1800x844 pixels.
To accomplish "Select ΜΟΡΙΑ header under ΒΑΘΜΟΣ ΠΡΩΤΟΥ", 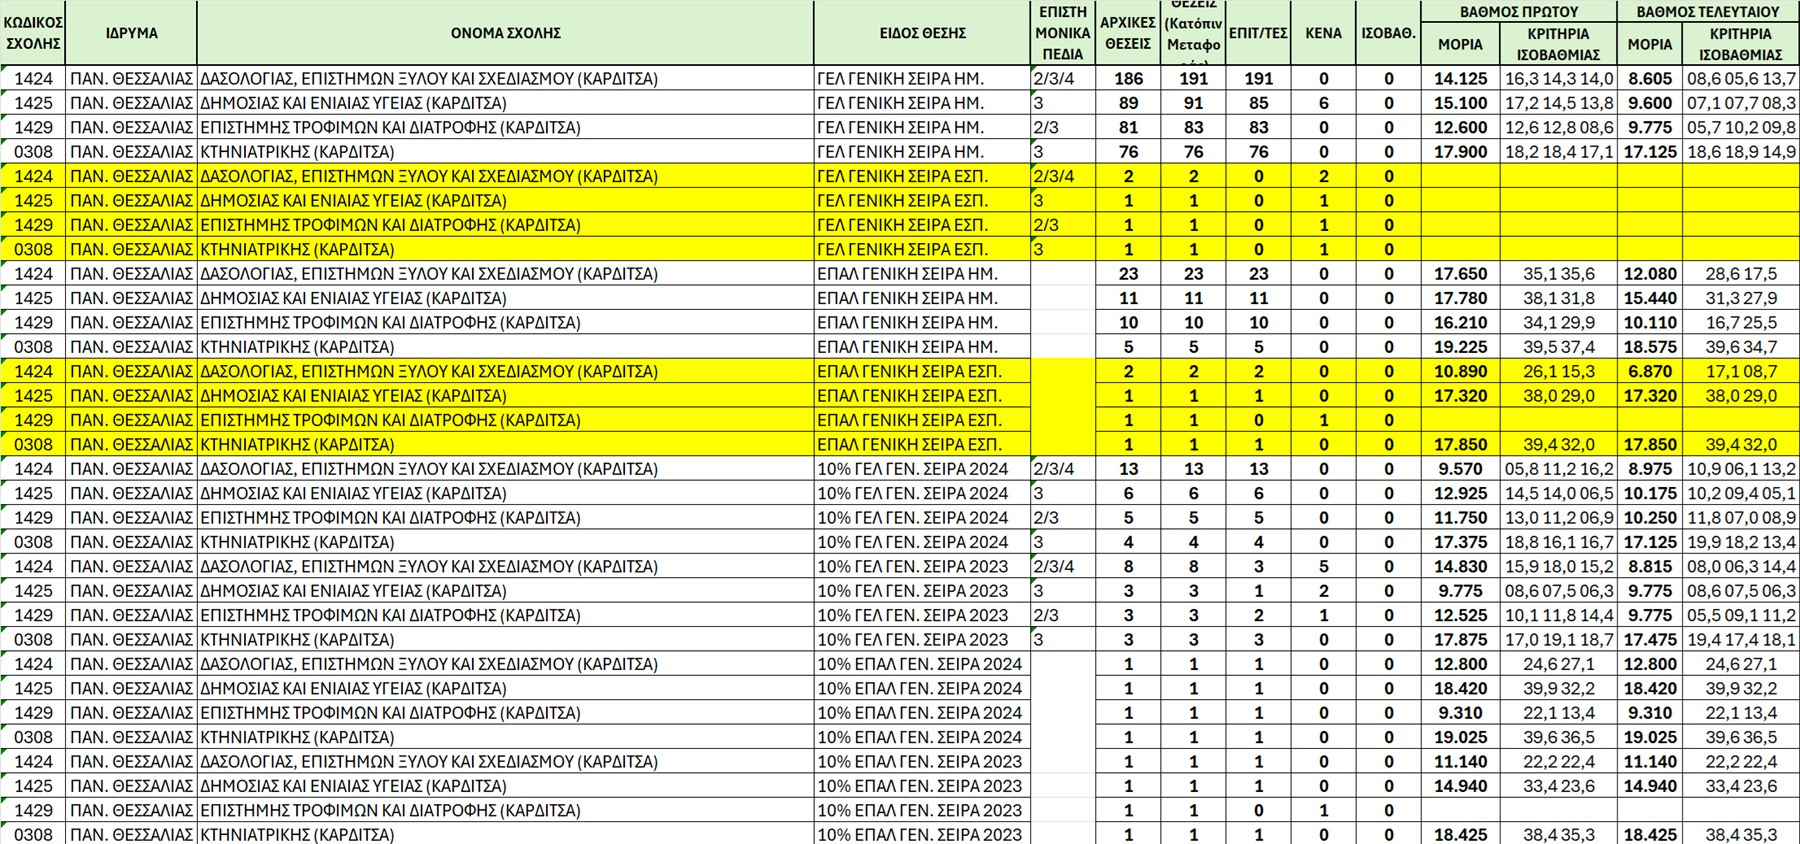I will click(x=1460, y=45).
